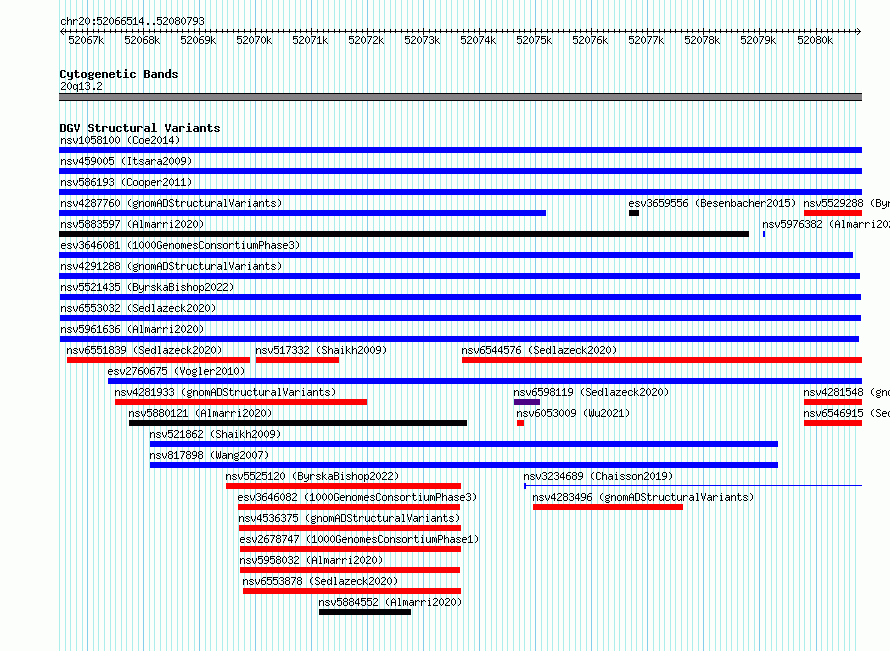
Task: Click the red nsv4283496 variant bar
Action: tap(608, 507)
